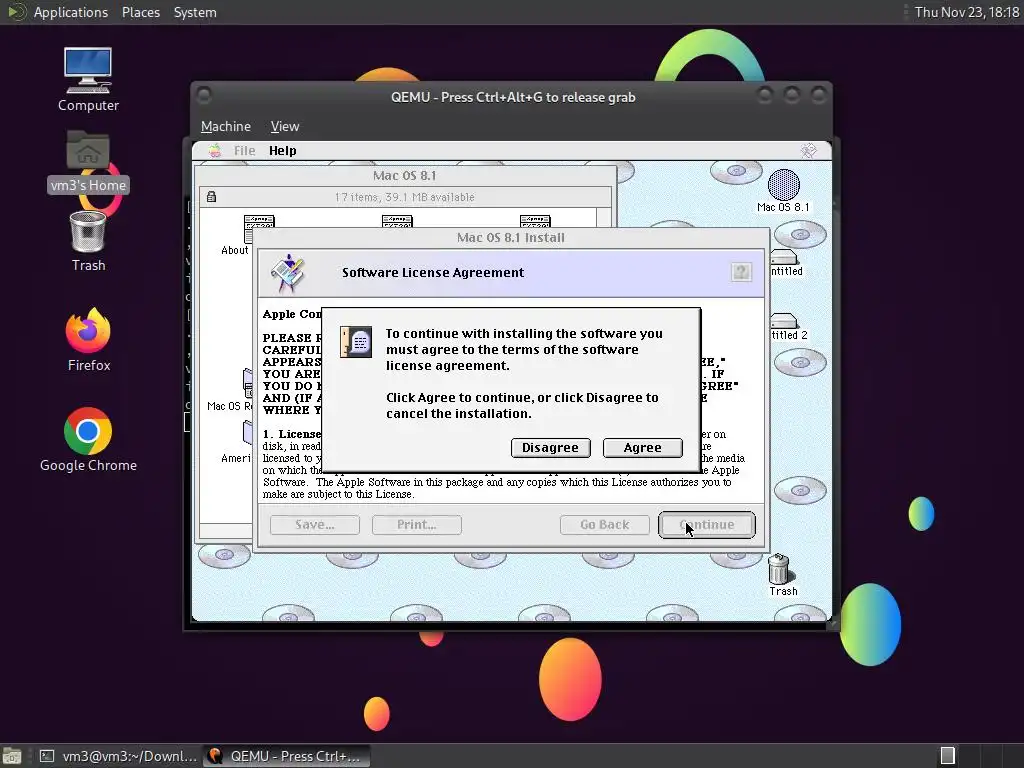Click the date and time in top panel
The height and width of the screenshot is (768, 1024).
tap(967, 12)
